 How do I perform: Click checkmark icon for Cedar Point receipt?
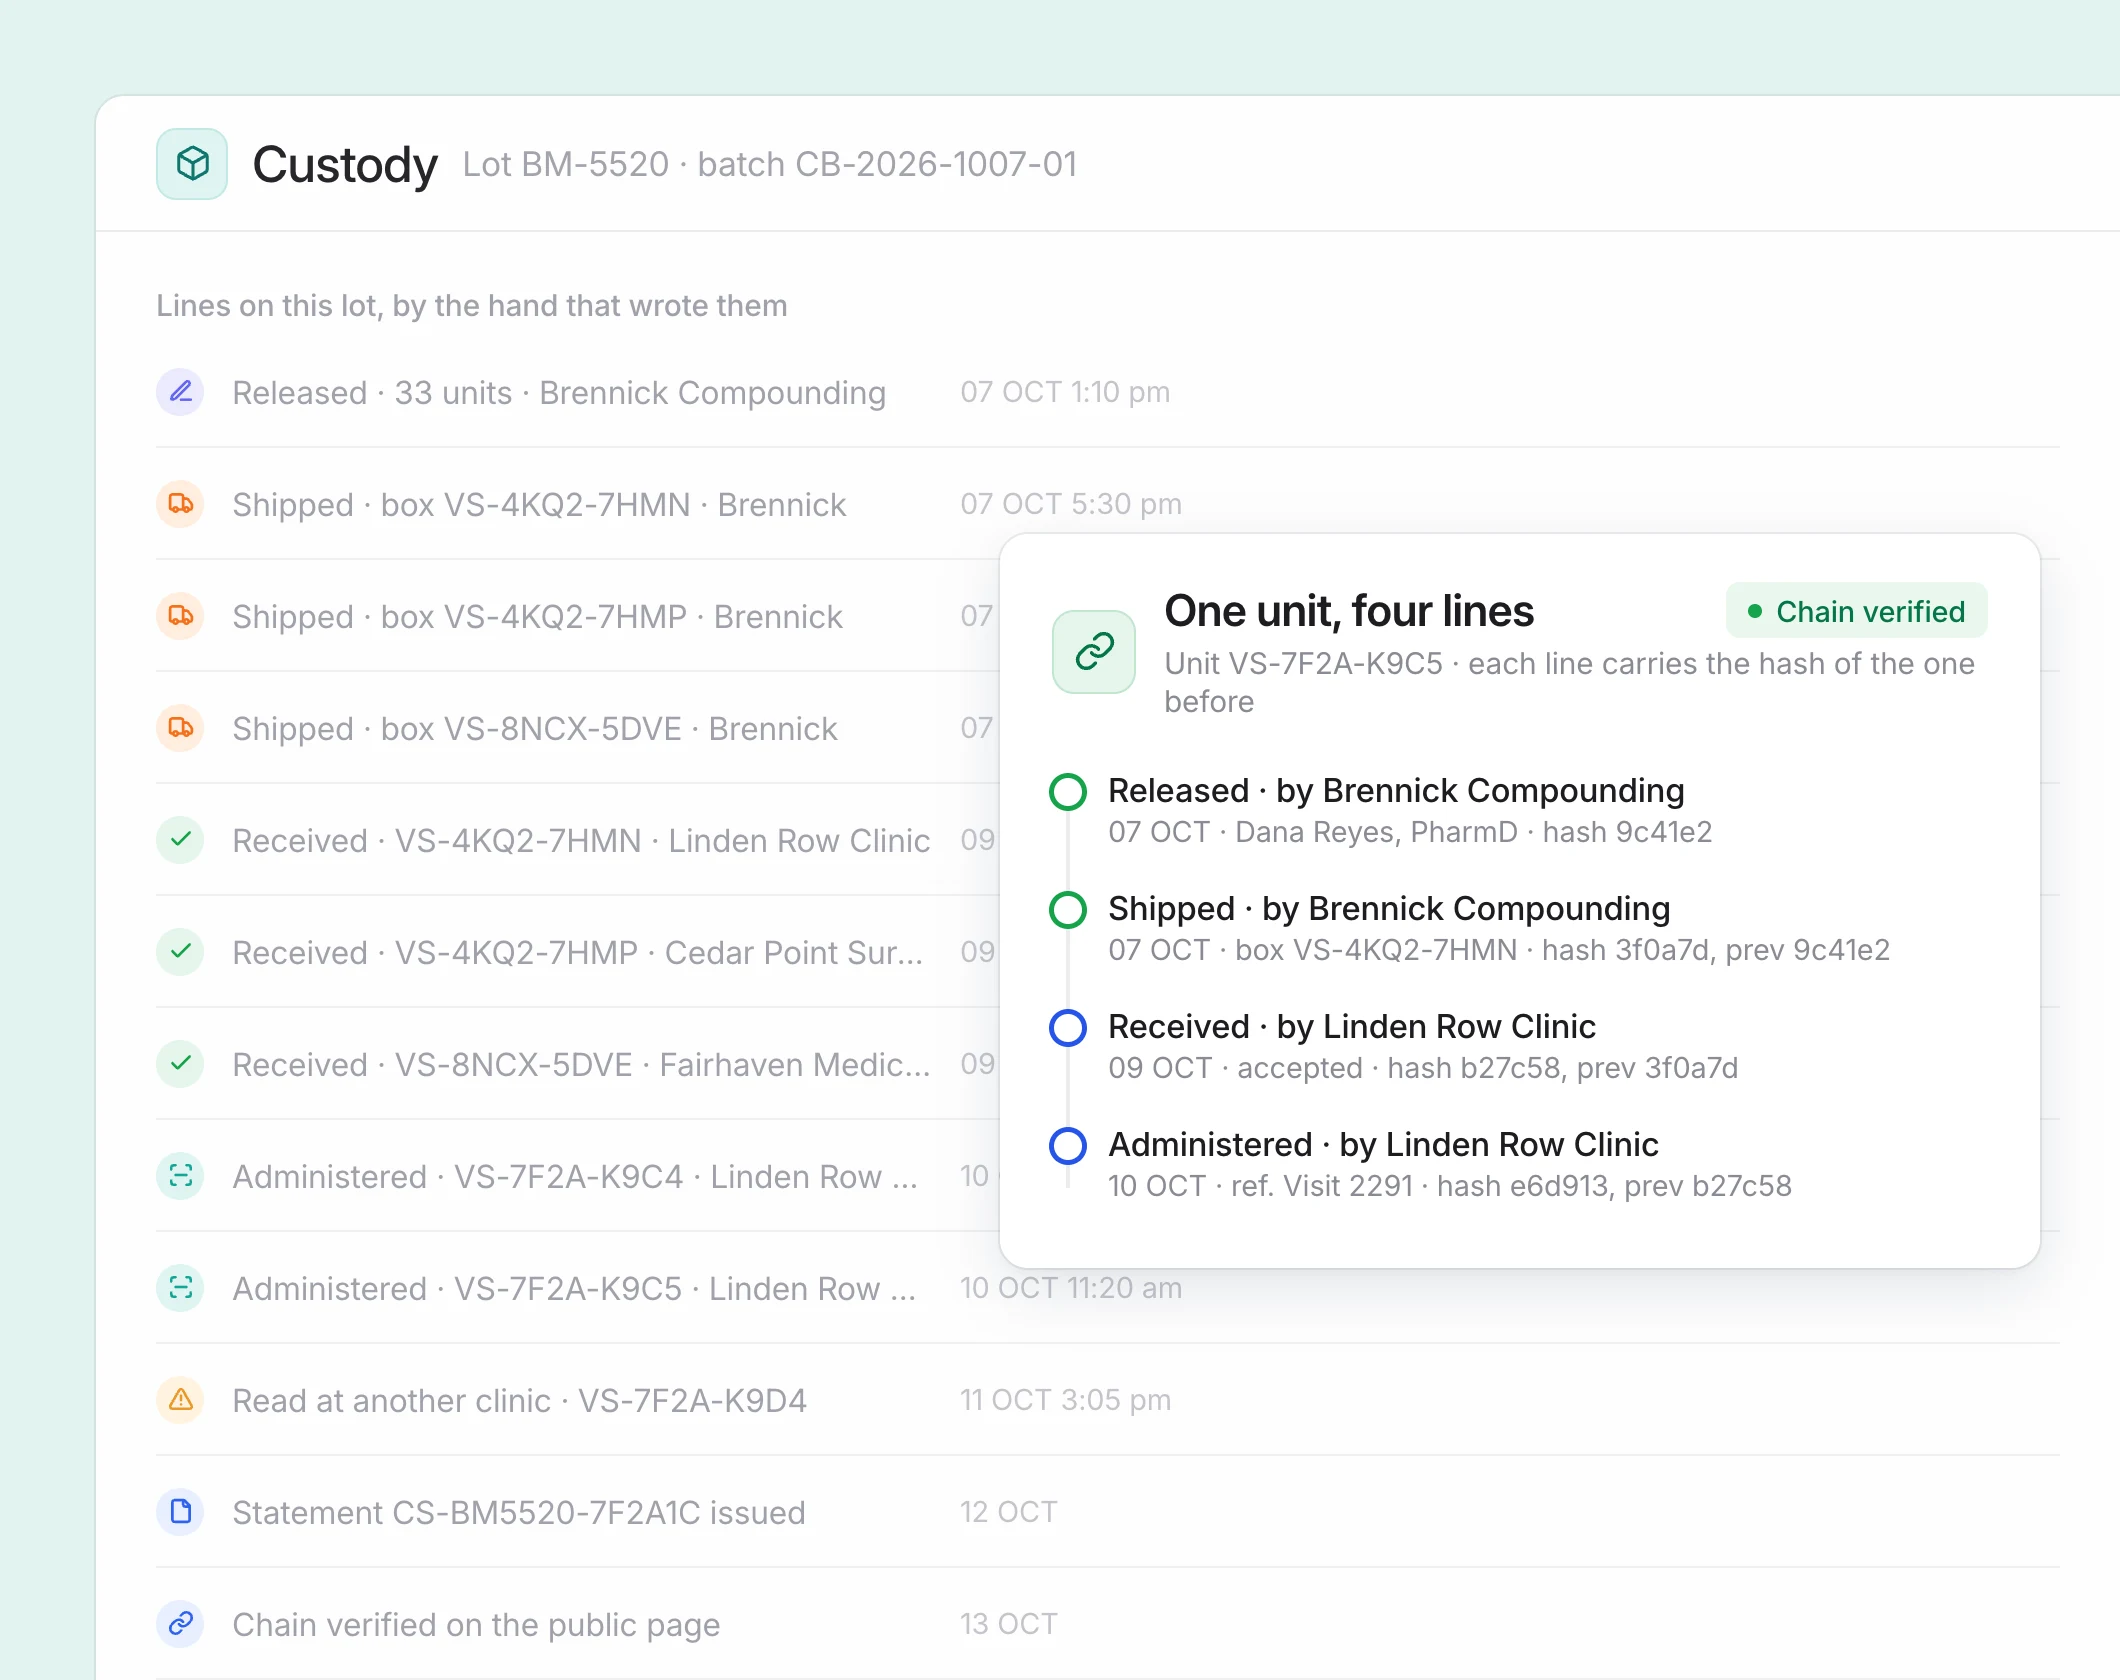181,952
